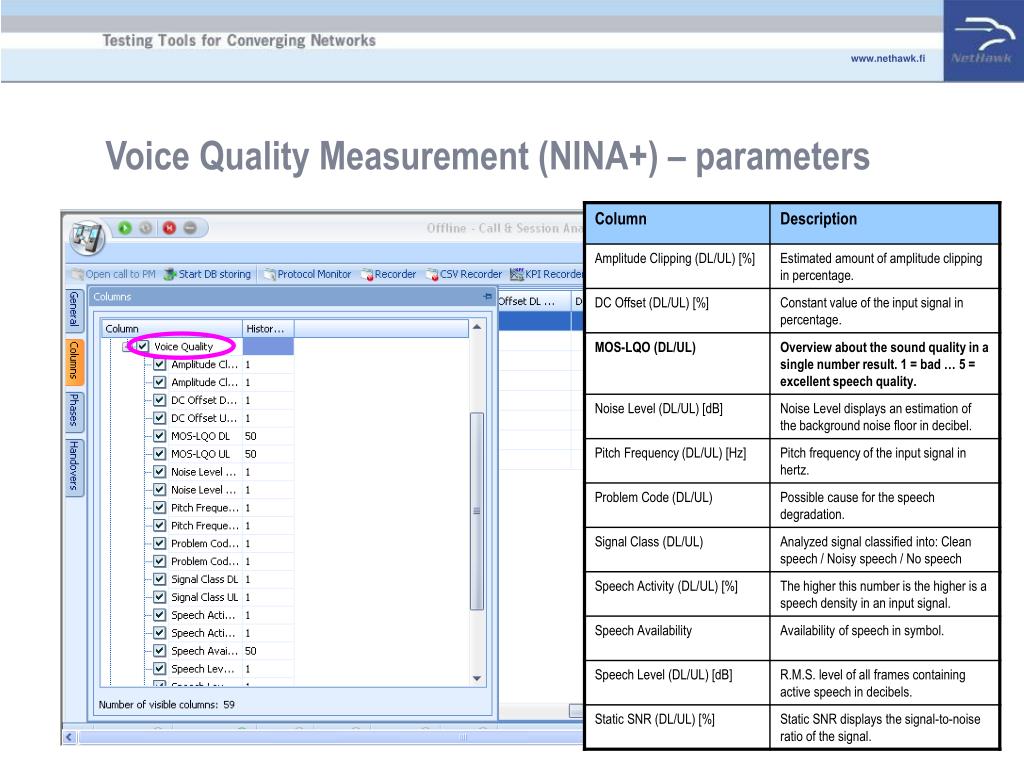Click the Call & Session Analyzer application logo
The image size is (1024, 768).
(x=88, y=236)
